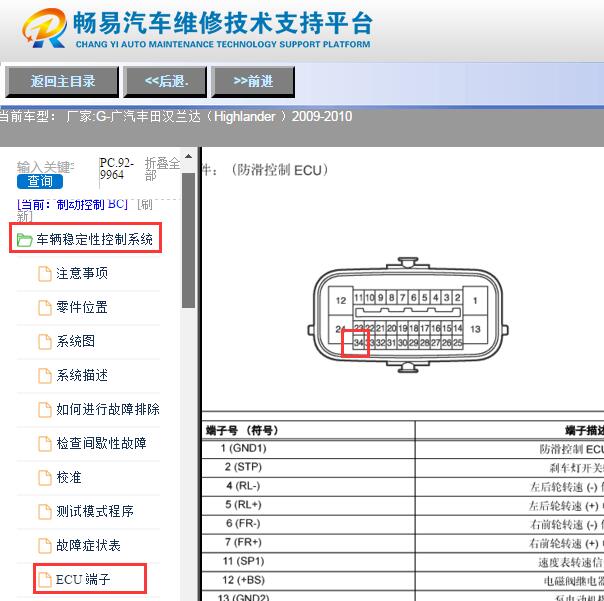The height and width of the screenshot is (601, 604).
Task: Click the green folder icon beside 车辆稳定性控制系统
Action: click(x=24, y=240)
